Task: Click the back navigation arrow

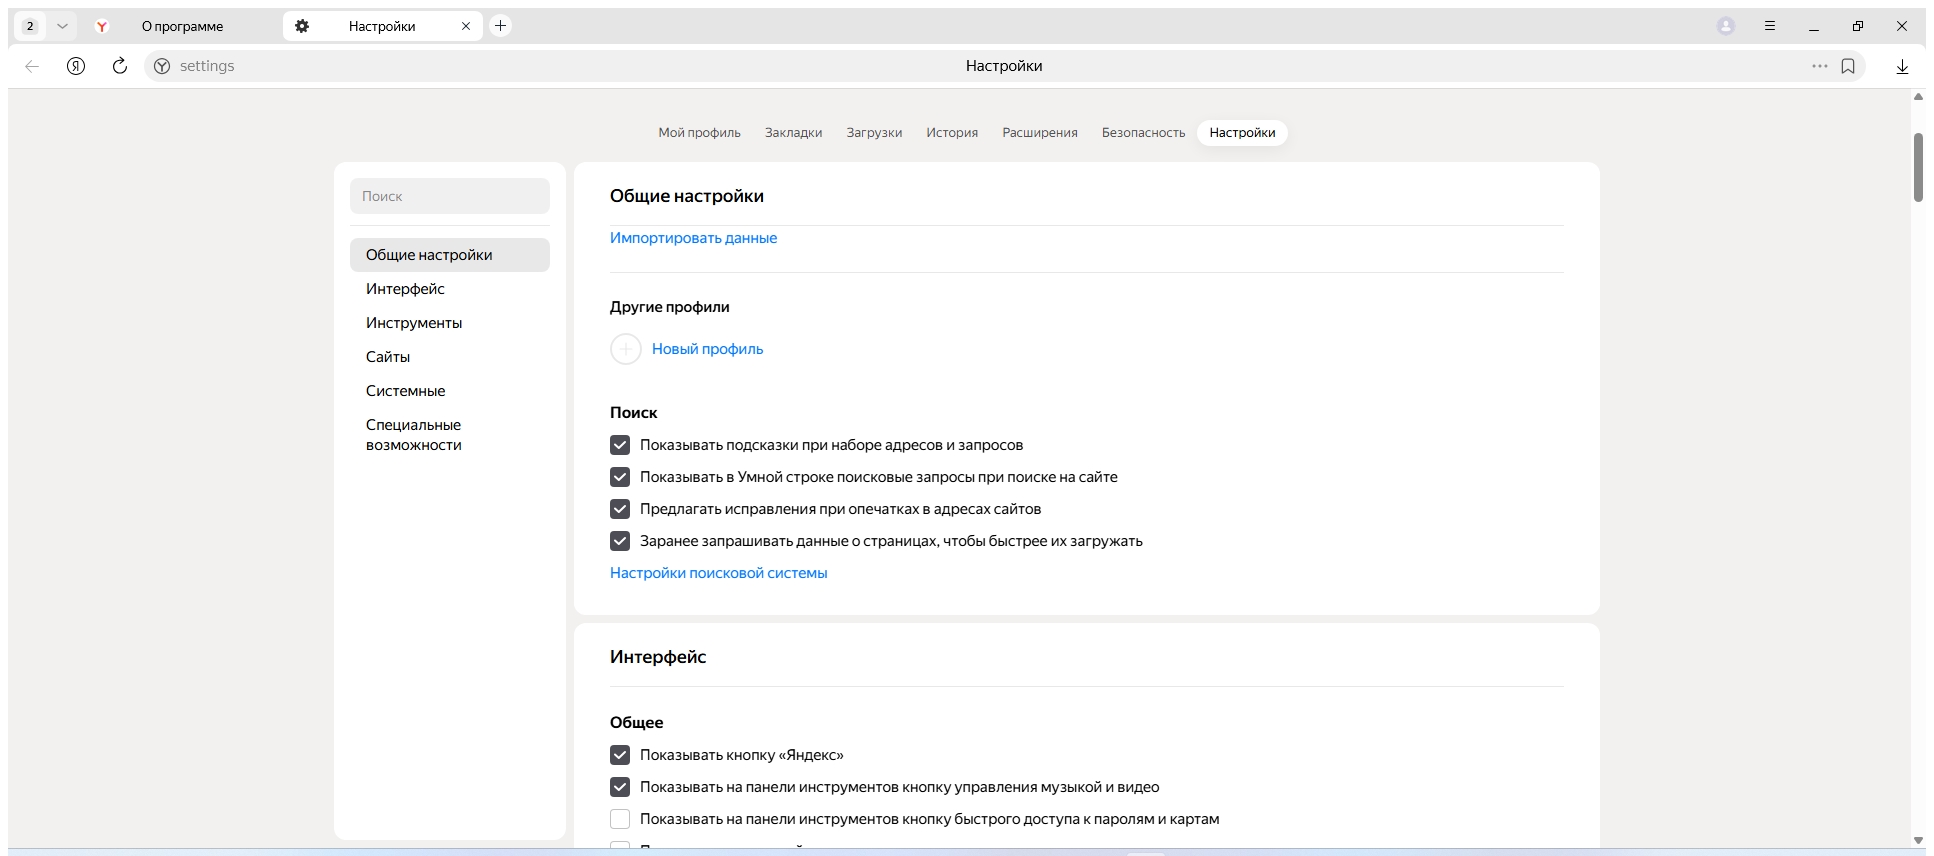Action: tap(32, 66)
